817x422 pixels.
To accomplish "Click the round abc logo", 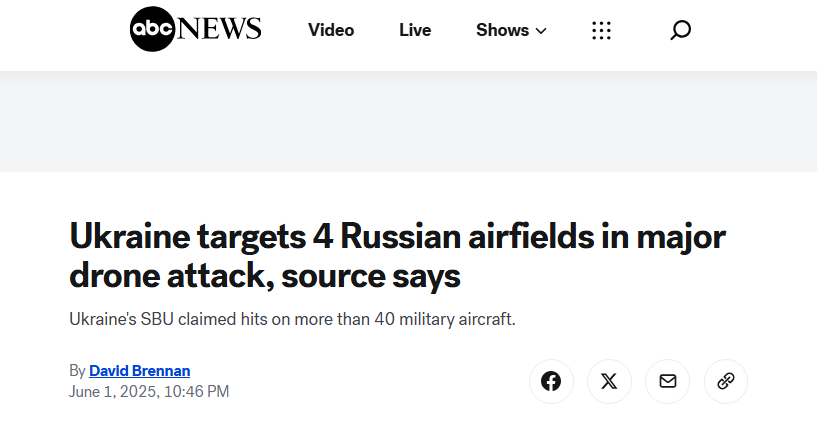I will 152,29.
